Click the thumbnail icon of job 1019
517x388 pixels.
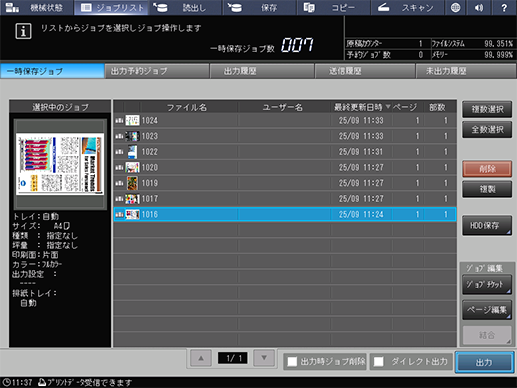[x=132, y=183]
